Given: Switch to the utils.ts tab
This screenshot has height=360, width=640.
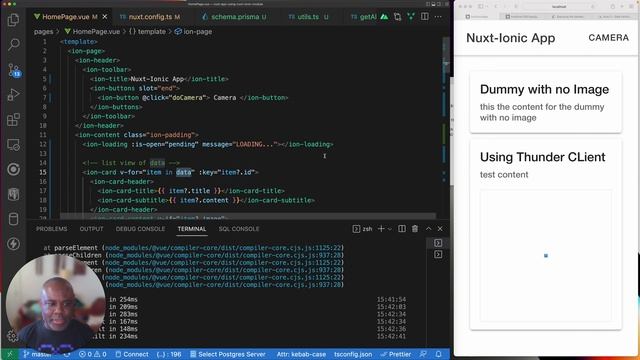Looking at the screenshot, I should (308, 17).
